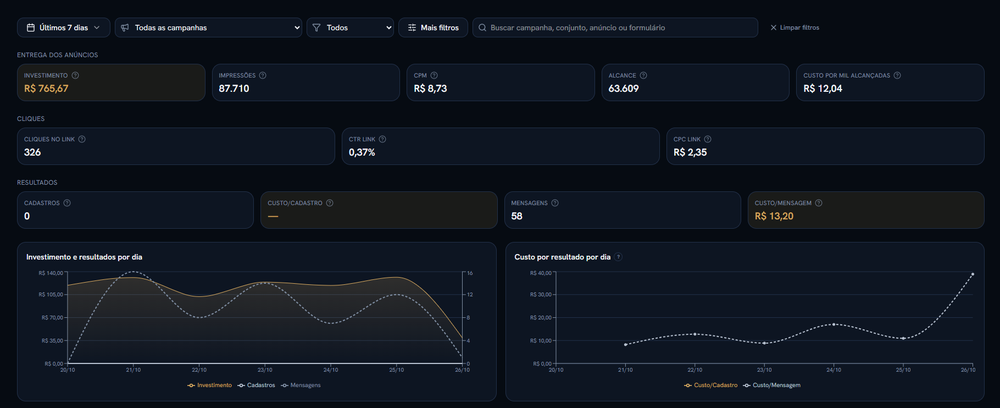Click the help icon next to Custo/Cadastro
This screenshot has width=1000, height=408.
pyautogui.click(x=329, y=203)
